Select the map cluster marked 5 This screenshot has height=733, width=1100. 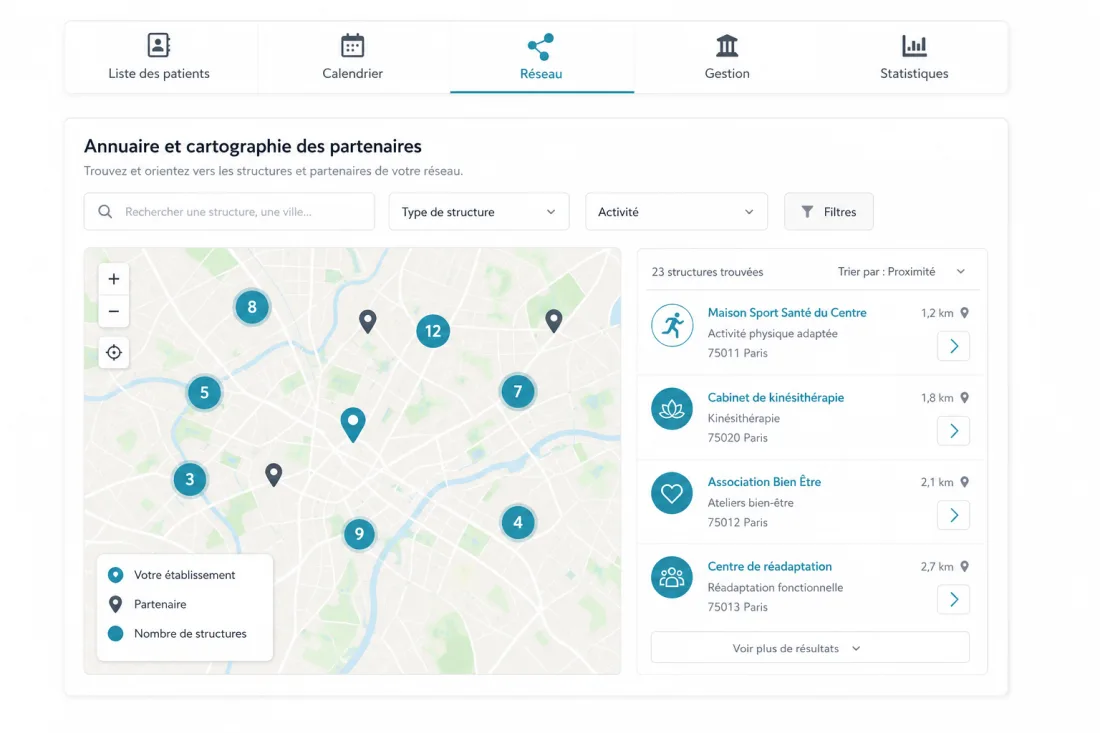pyautogui.click(x=204, y=393)
